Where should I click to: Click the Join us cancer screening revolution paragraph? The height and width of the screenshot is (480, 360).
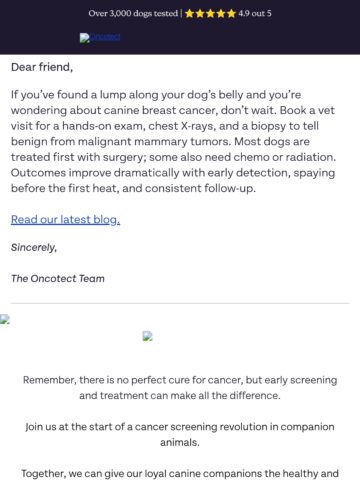180,434
